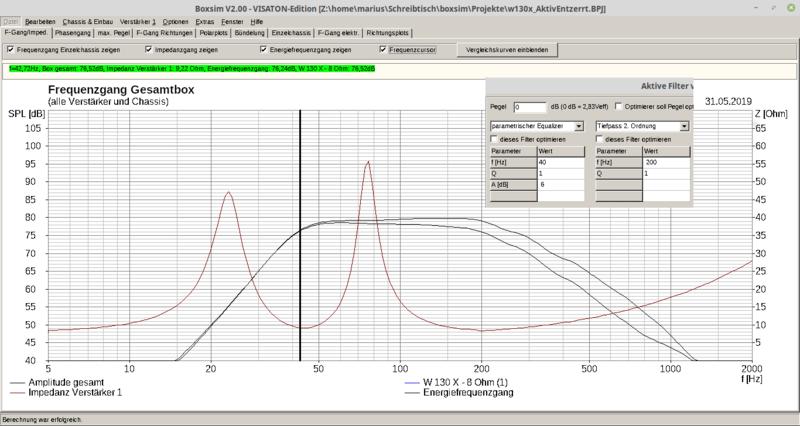Toggle Frequenzgang Einzelchassis zeigen checkbox
The width and height of the screenshot is (800, 426).
(10, 48)
